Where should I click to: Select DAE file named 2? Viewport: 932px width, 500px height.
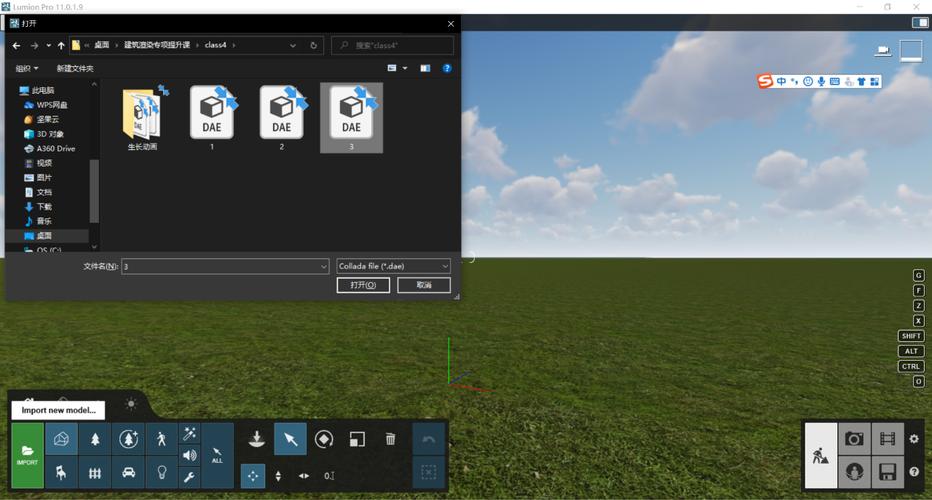[281, 118]
